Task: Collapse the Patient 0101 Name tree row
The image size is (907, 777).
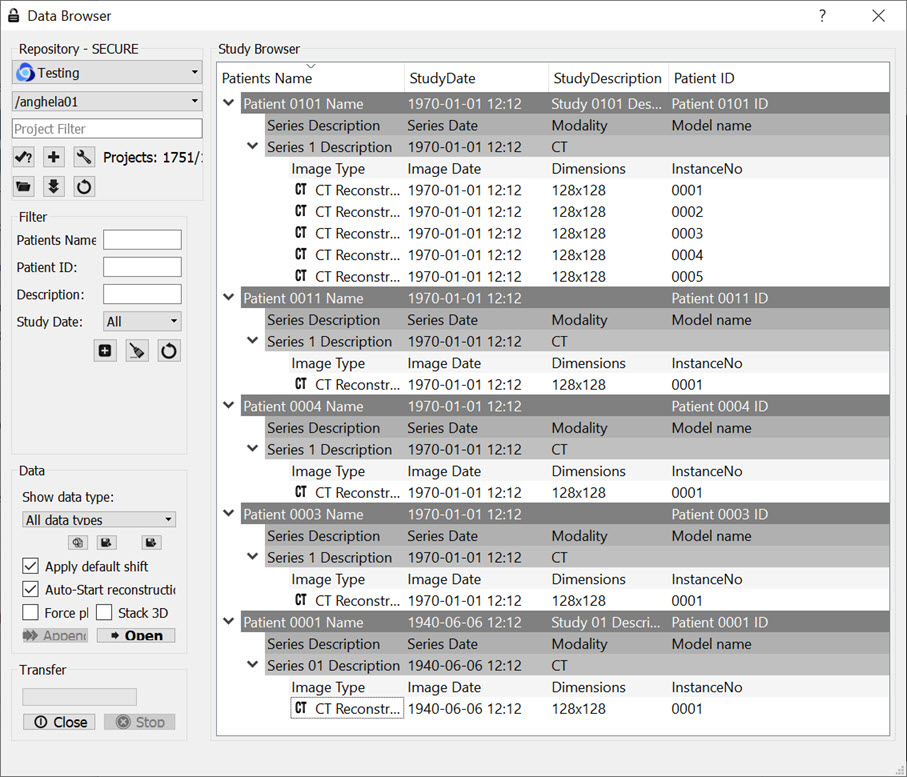Action: click(229, 103)
